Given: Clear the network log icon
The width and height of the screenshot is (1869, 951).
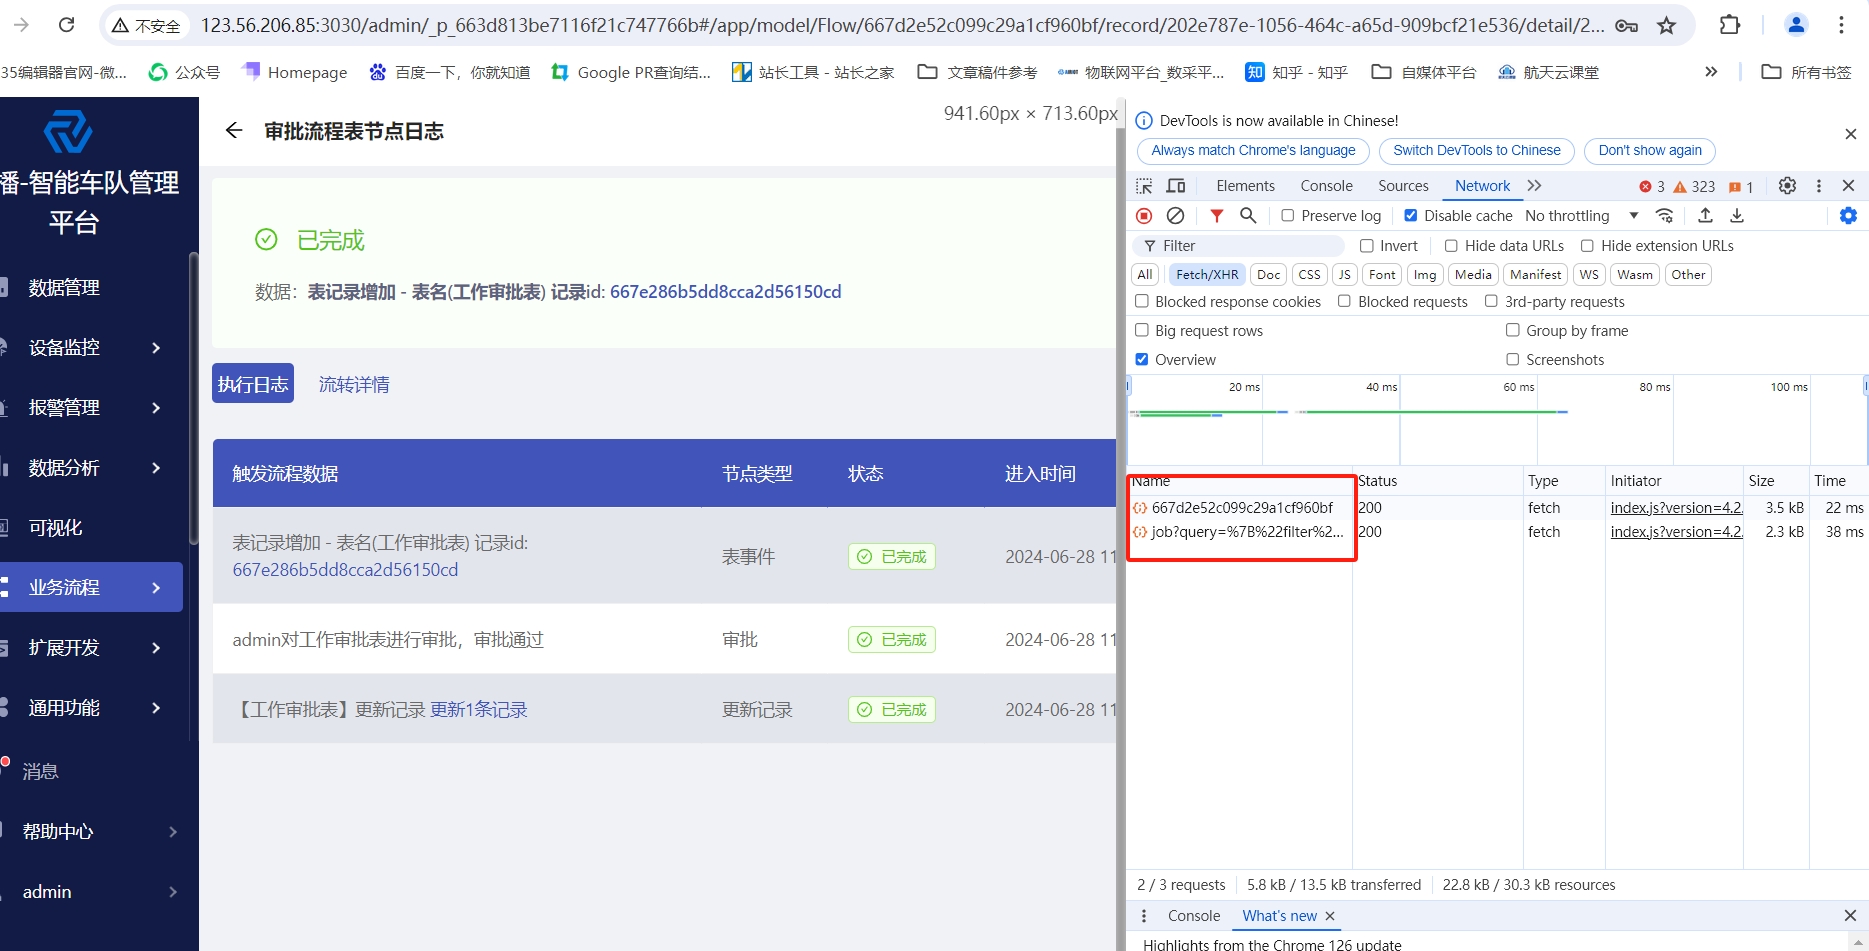Looking at the screenshot, I should (x=1176, y=215).
